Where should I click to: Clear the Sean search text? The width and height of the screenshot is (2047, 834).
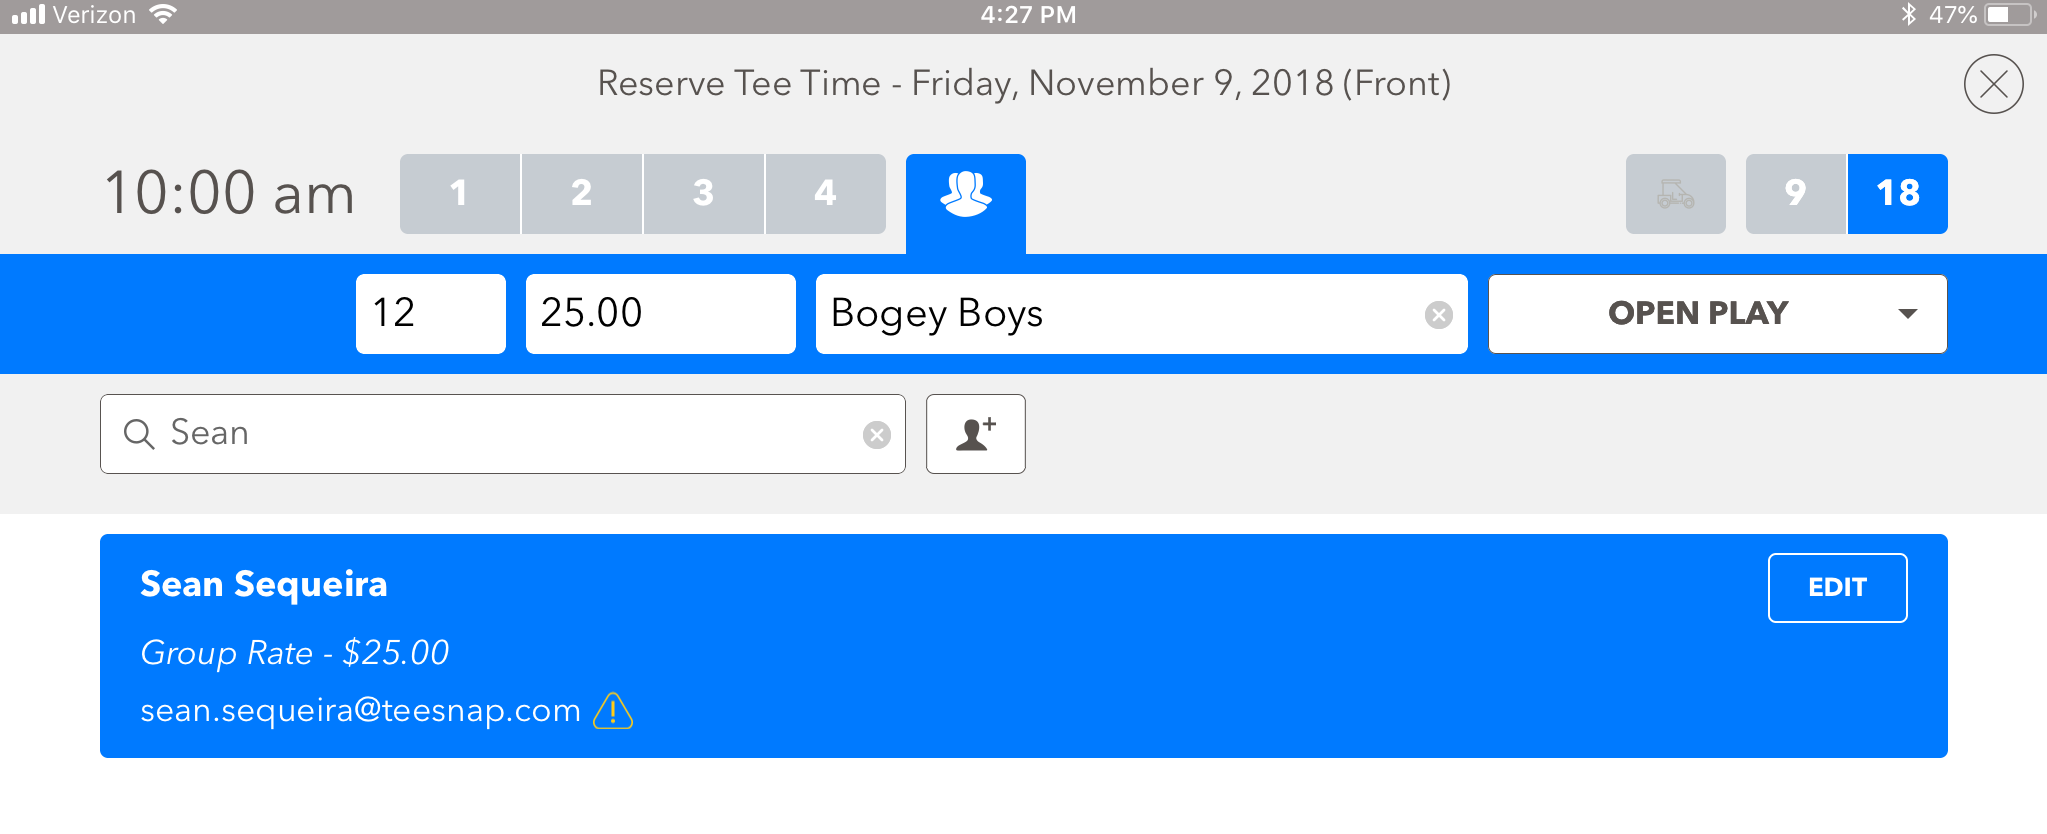click(x=876, y=435)
